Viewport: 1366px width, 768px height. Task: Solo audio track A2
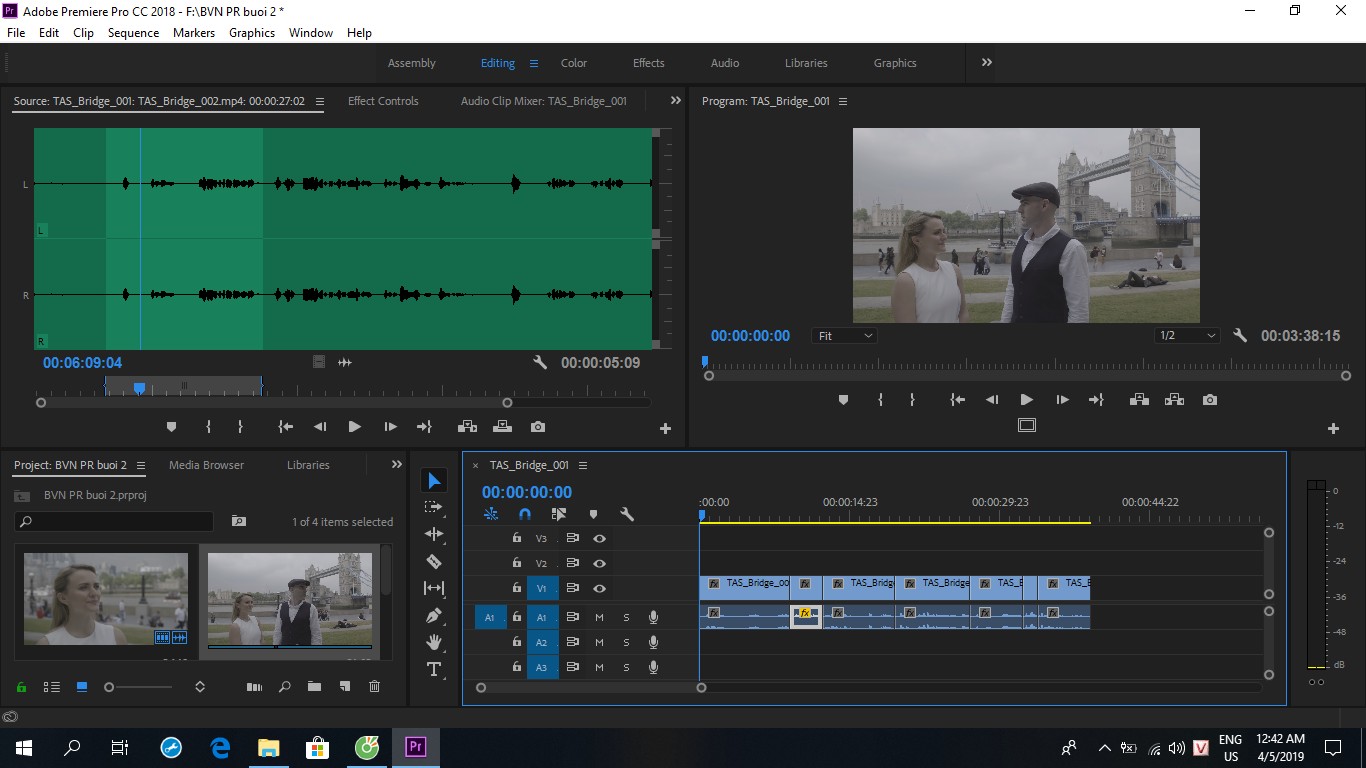point(626,642)
